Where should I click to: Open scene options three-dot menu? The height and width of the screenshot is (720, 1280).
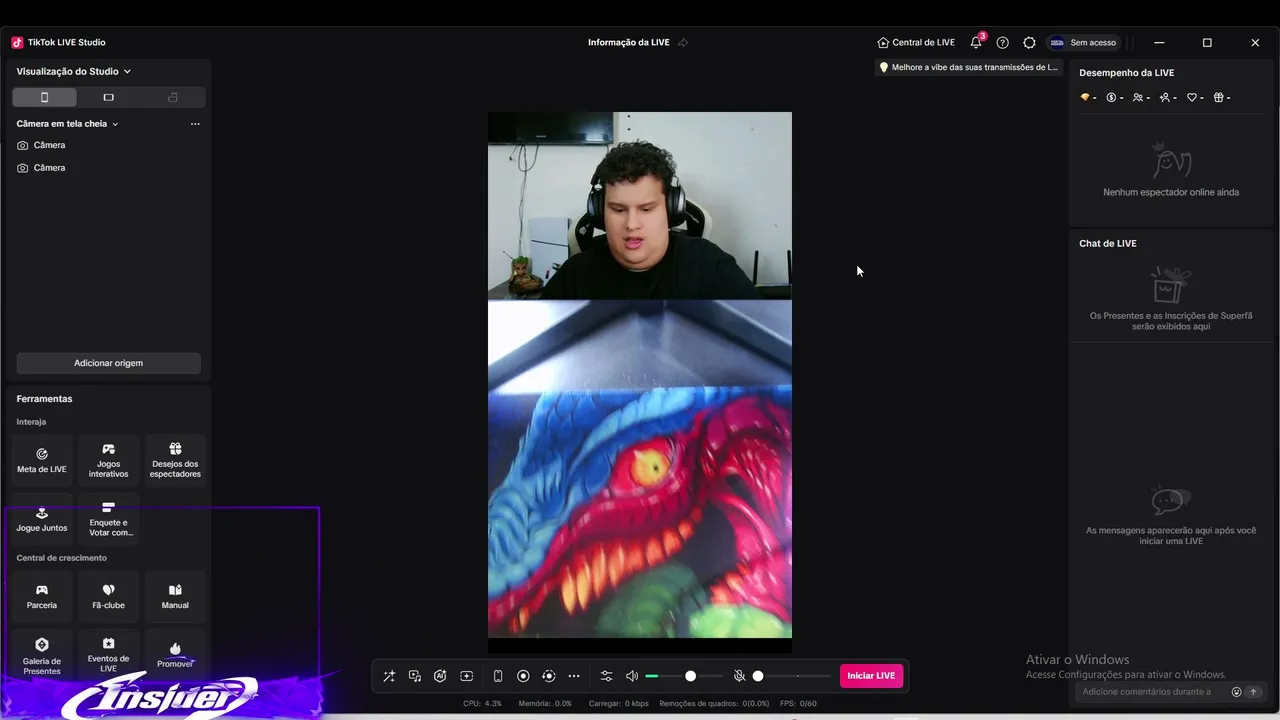click(x=195, y=124)
